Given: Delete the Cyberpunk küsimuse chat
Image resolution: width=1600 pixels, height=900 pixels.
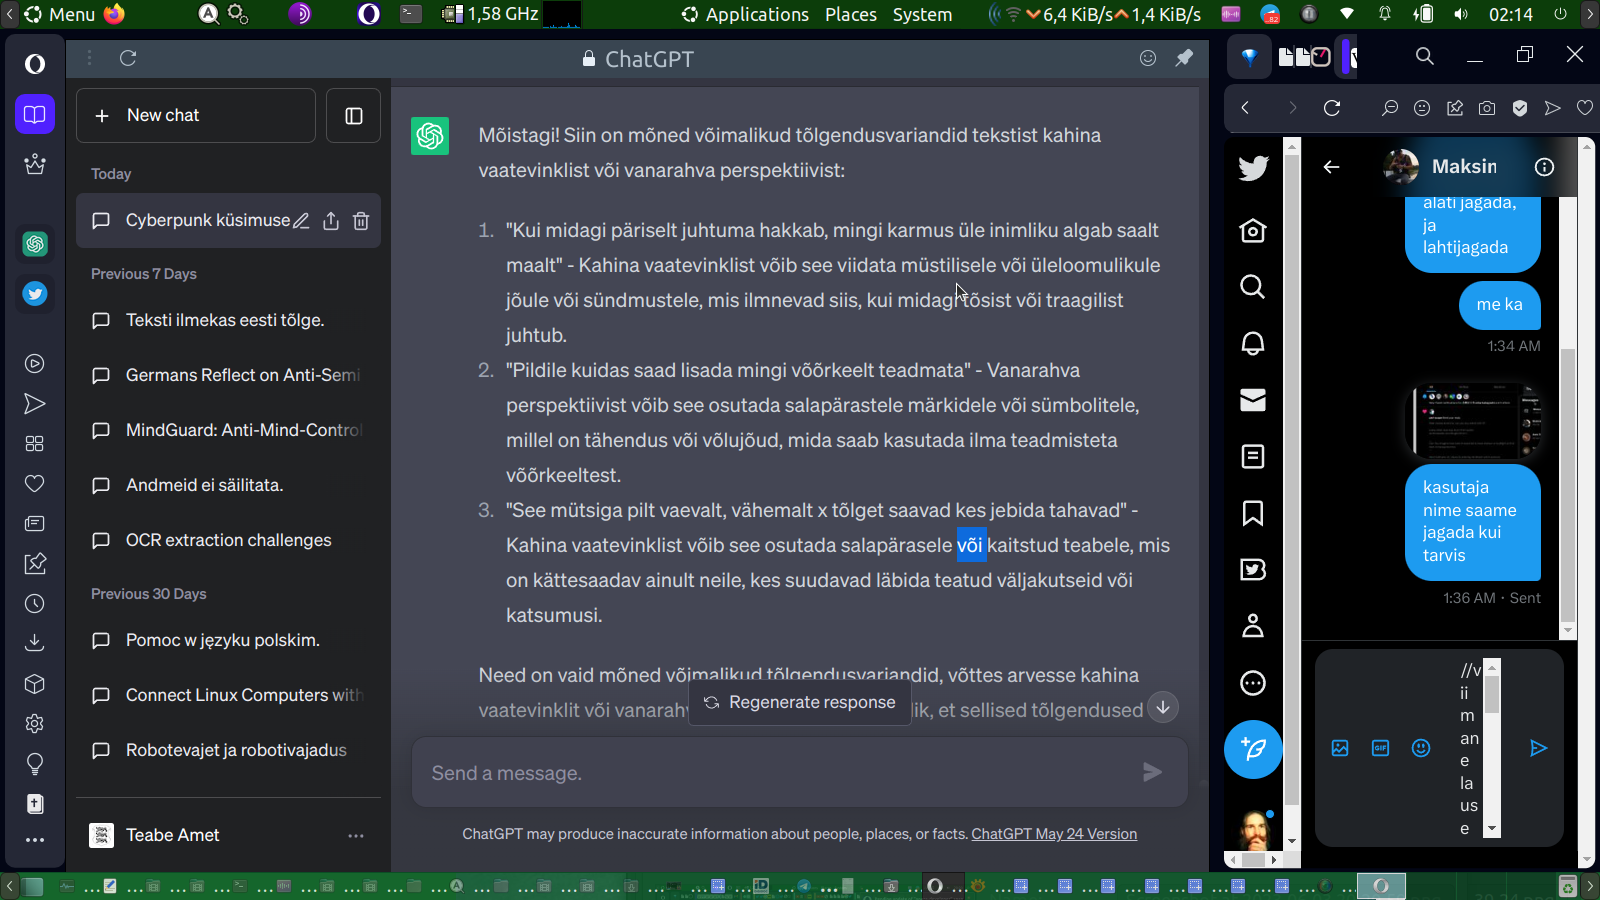Looking at the screenshot, I should [x=361, y=221].
